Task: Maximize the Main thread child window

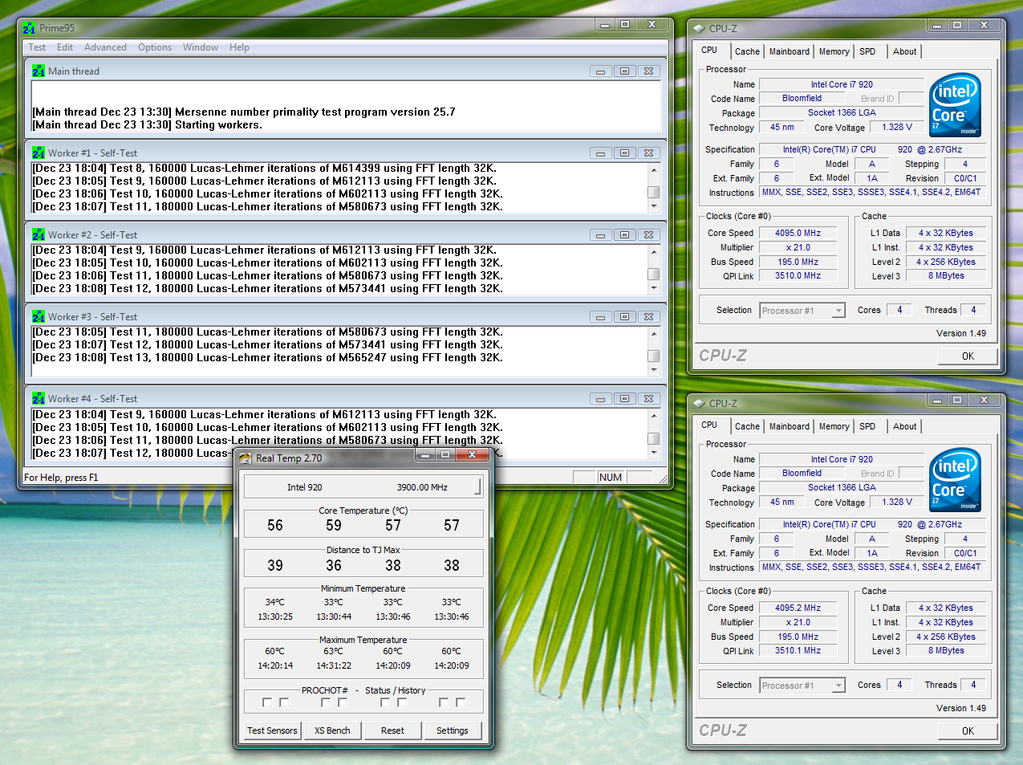Action: click(624, 71)
